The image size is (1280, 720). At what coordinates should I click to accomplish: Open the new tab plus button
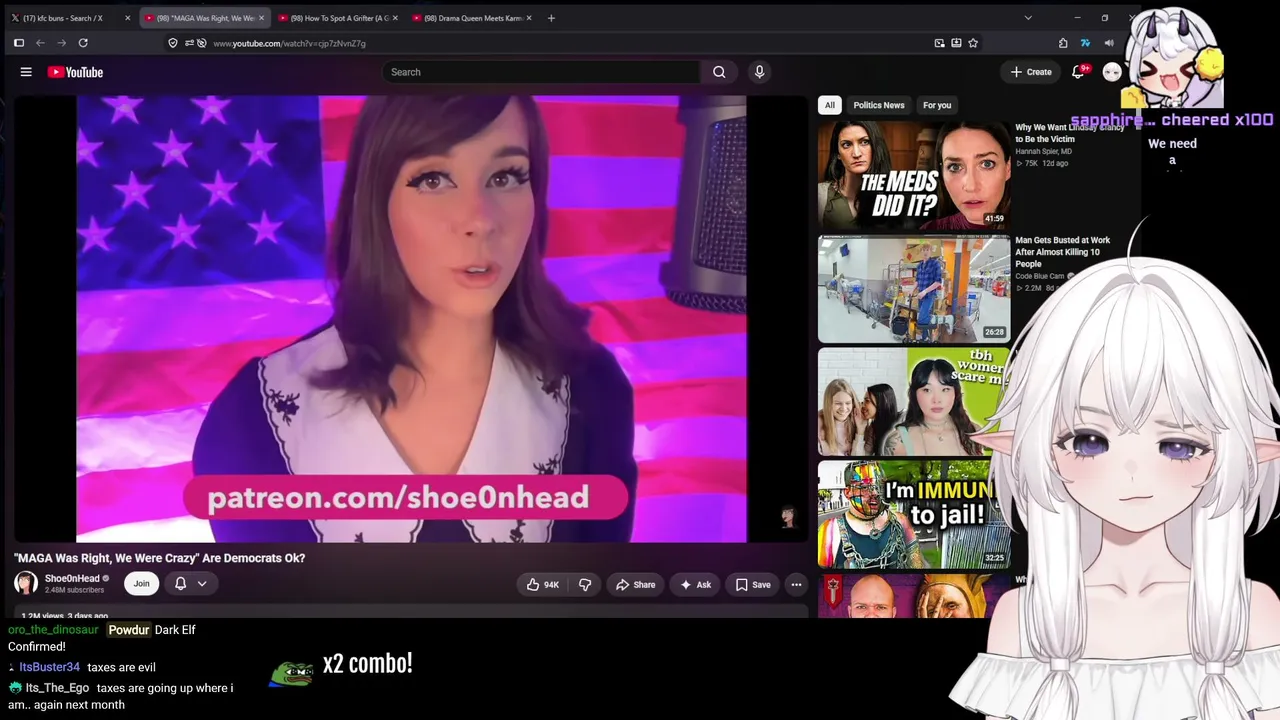click(551, 18)
